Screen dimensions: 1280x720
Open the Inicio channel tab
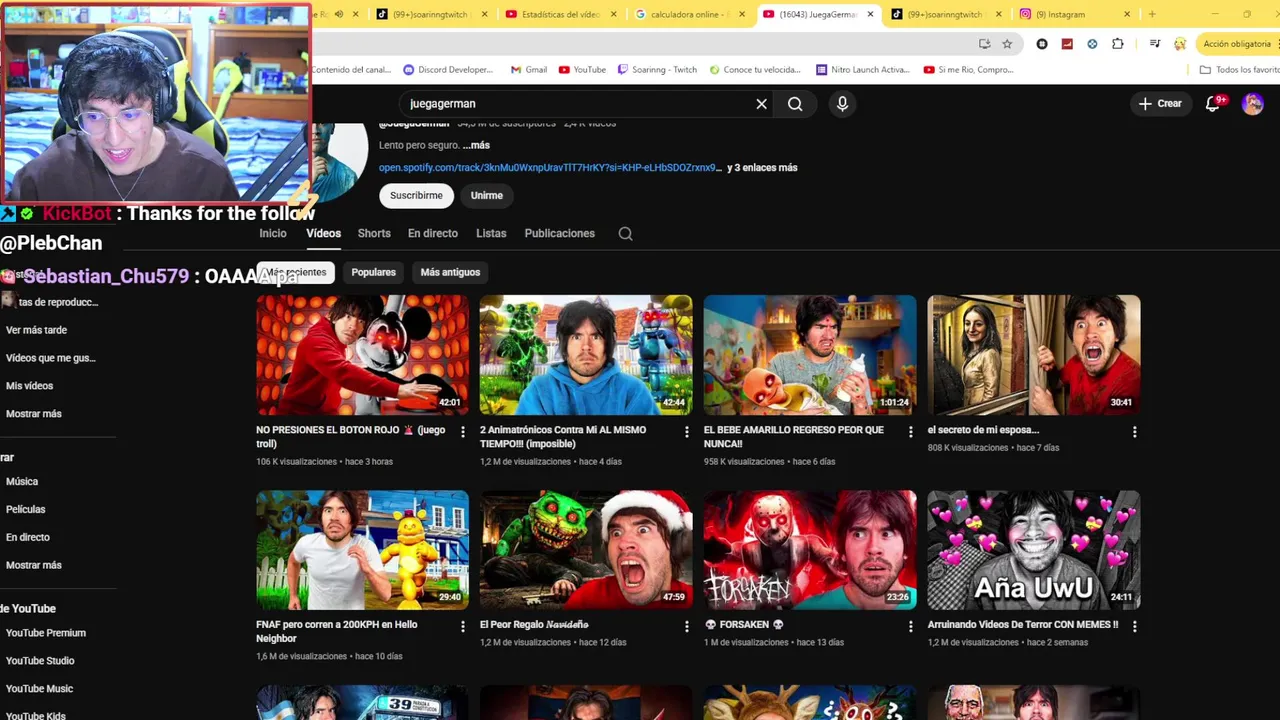coord(273,233)
